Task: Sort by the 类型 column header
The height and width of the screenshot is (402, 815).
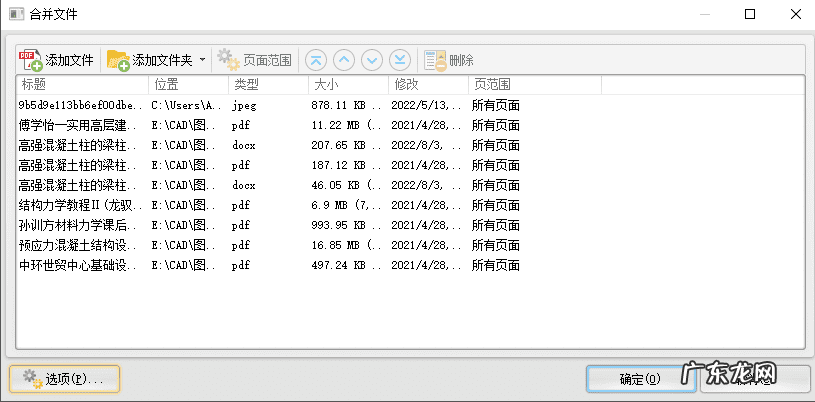Action: pos(269,85)
